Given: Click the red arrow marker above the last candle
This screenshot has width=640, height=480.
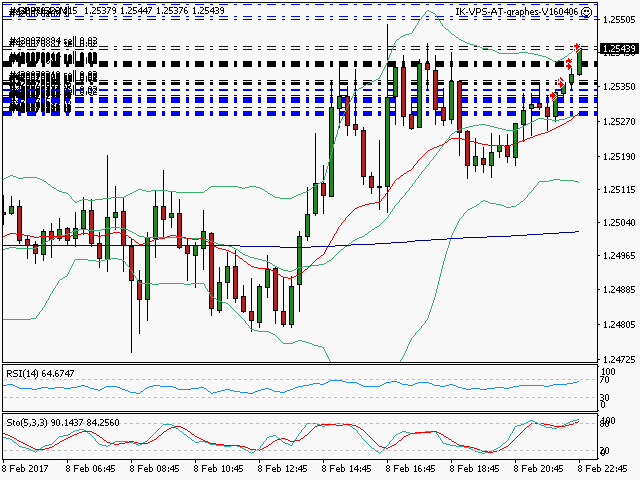Looking at the screenshot, I should click(x=576, y=47).
